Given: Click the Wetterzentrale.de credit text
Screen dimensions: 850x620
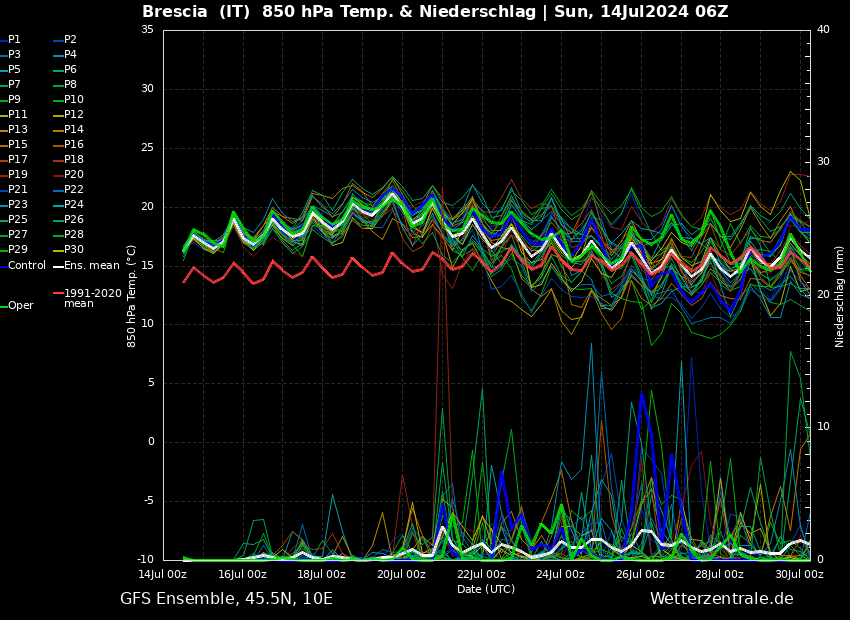Looking at the screenshot, I should 722,599.
